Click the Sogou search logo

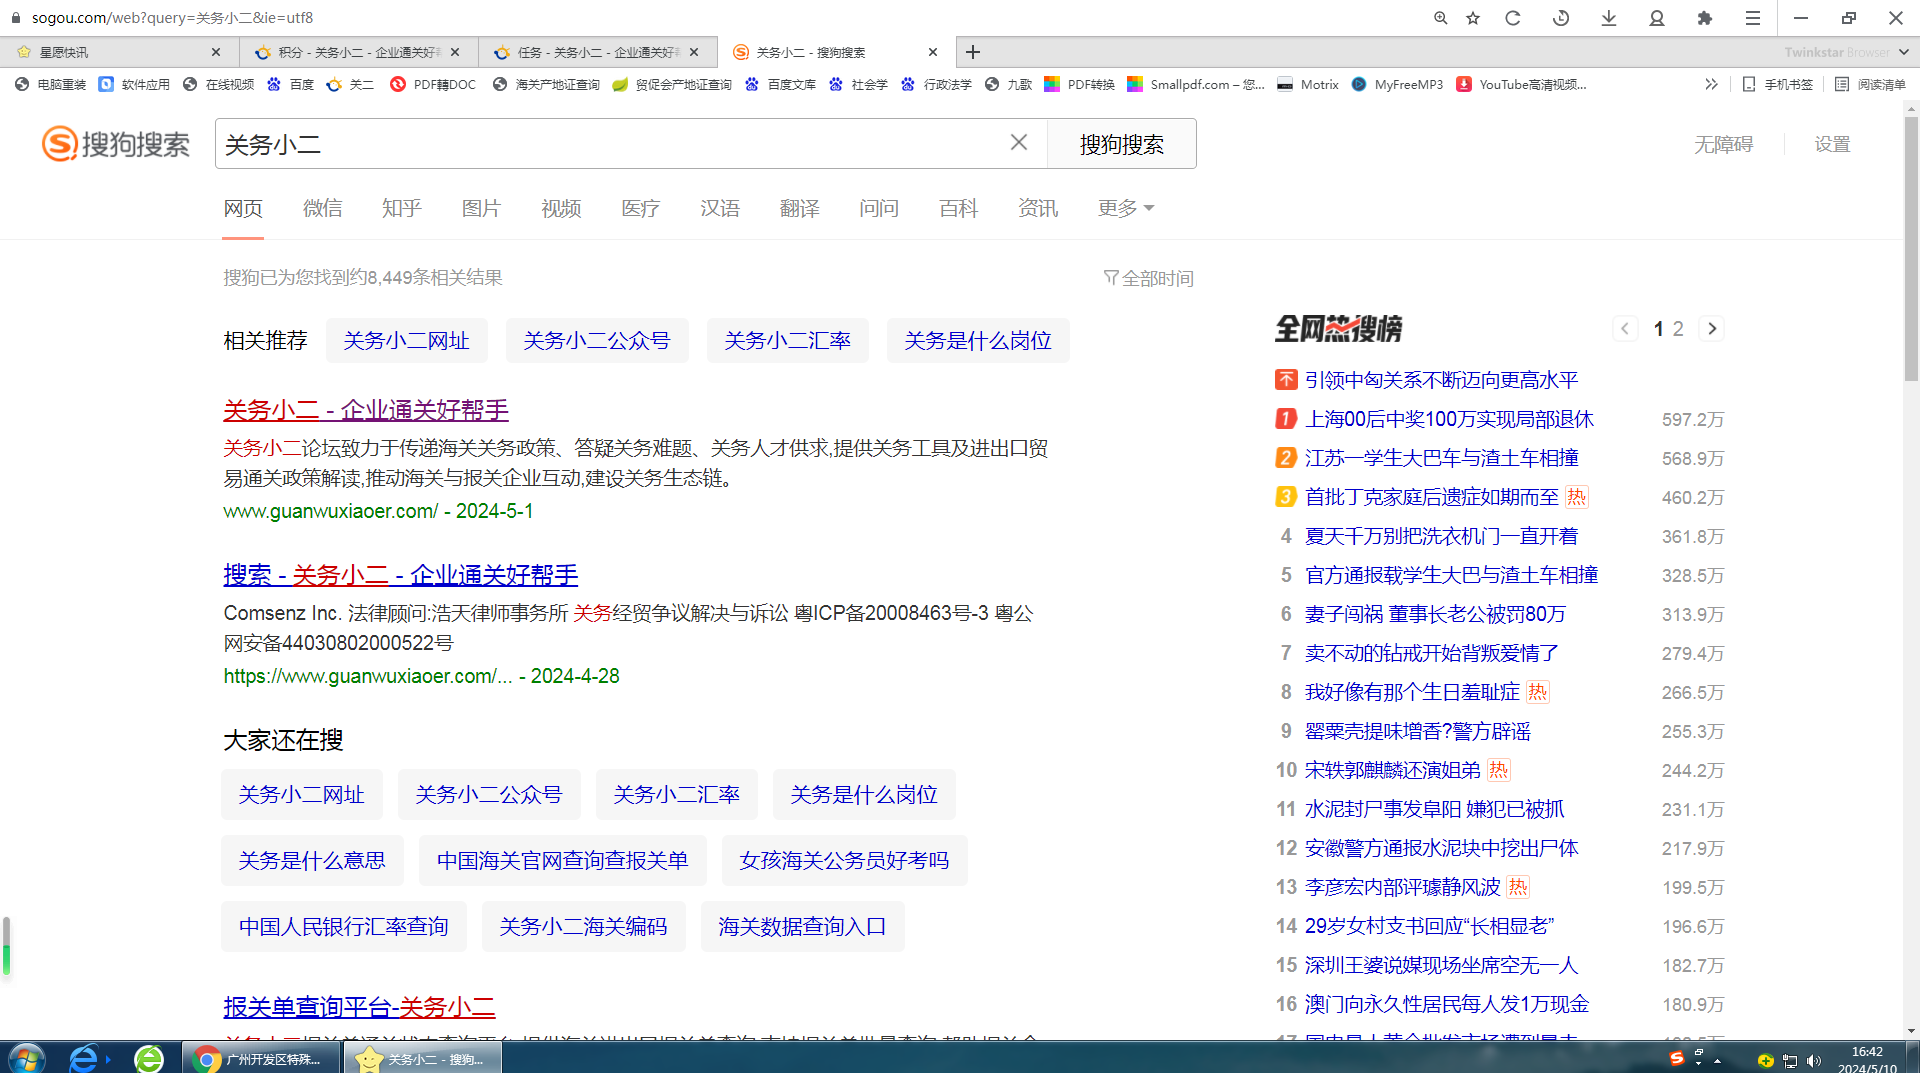(116, 144)
